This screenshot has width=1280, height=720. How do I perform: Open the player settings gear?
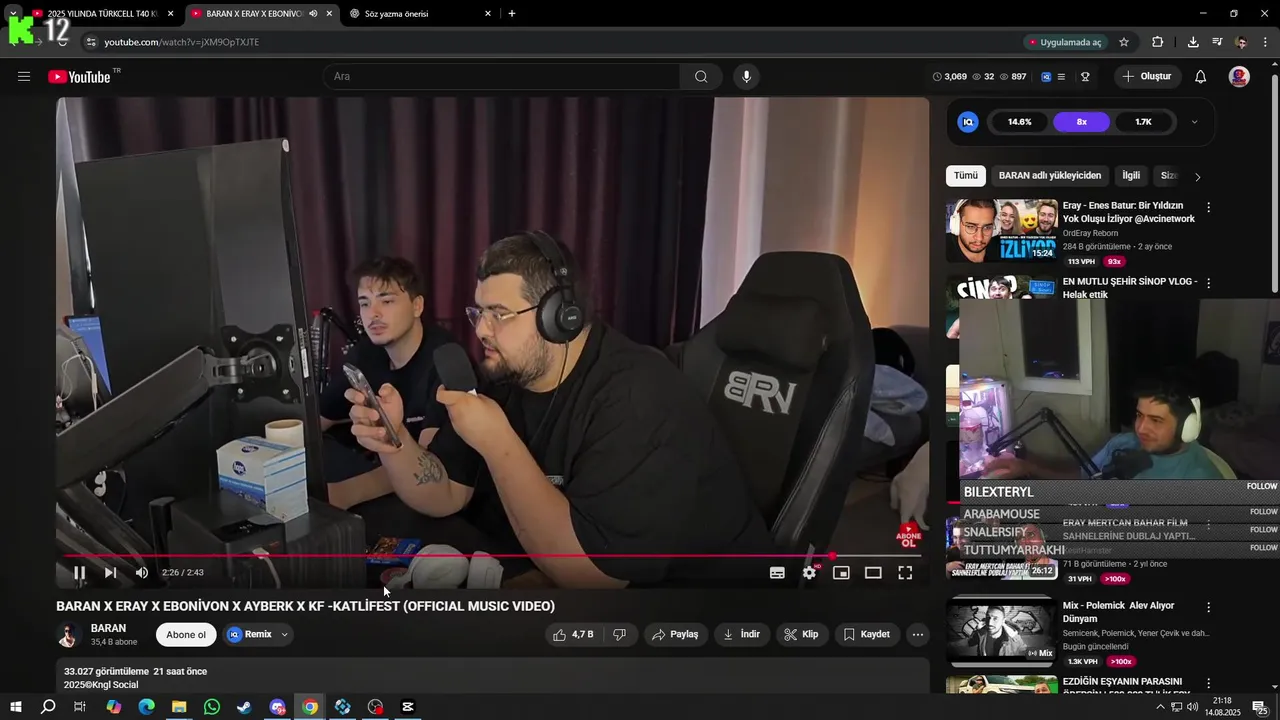pyautogui.click(x=810, y=573)
